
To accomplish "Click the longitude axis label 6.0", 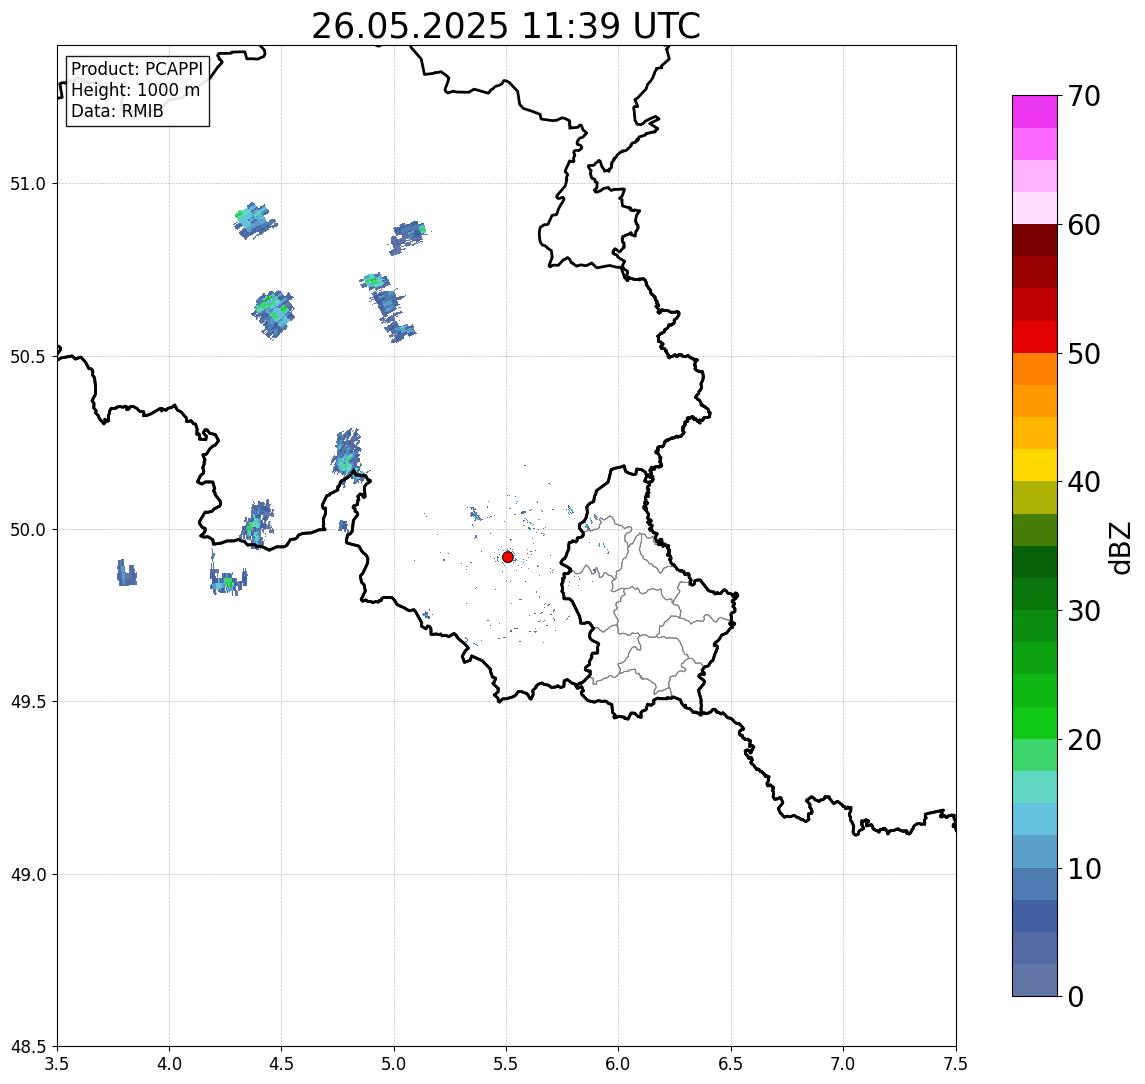I will click(619, 1064).
